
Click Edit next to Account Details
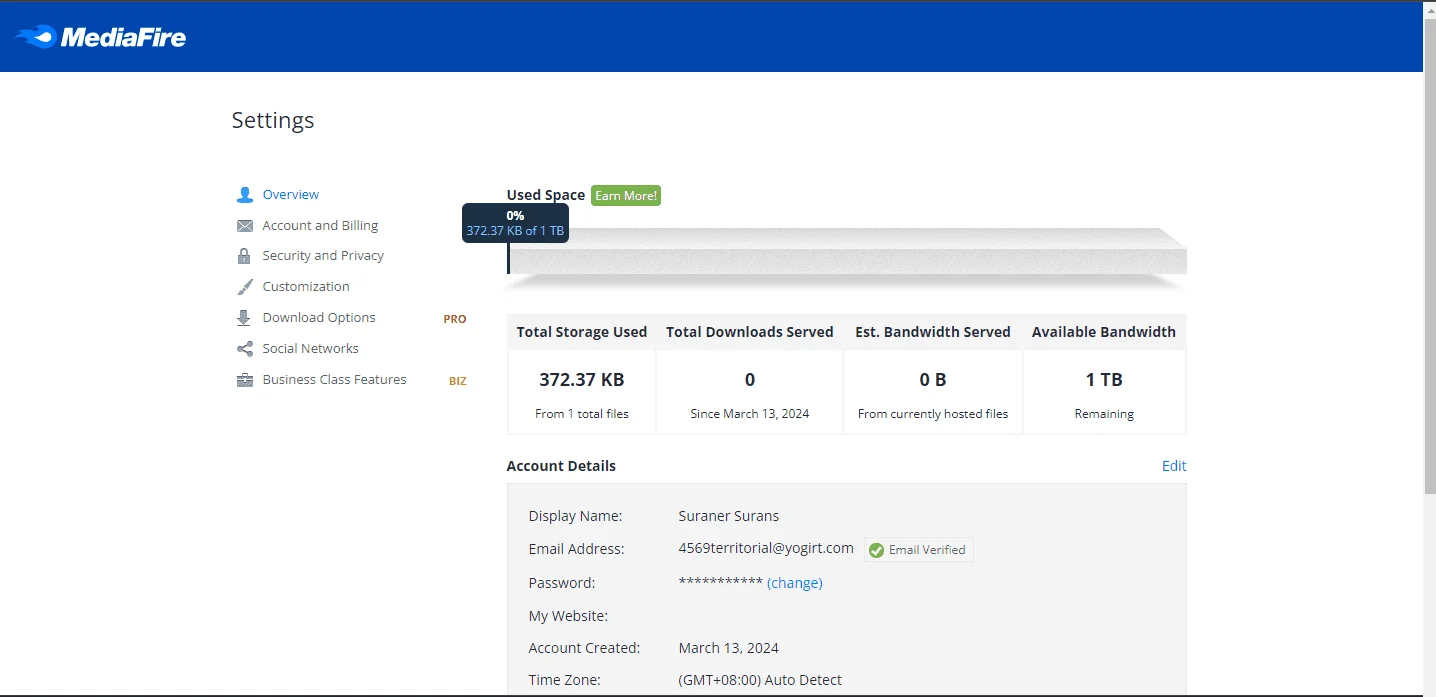click(1174, 466)
